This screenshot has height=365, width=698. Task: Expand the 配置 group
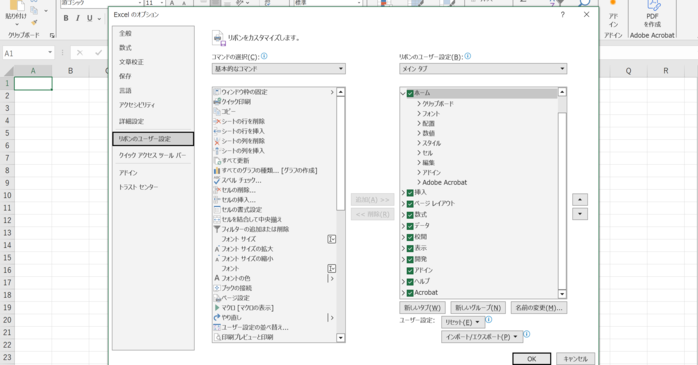[x=419, y=123]
